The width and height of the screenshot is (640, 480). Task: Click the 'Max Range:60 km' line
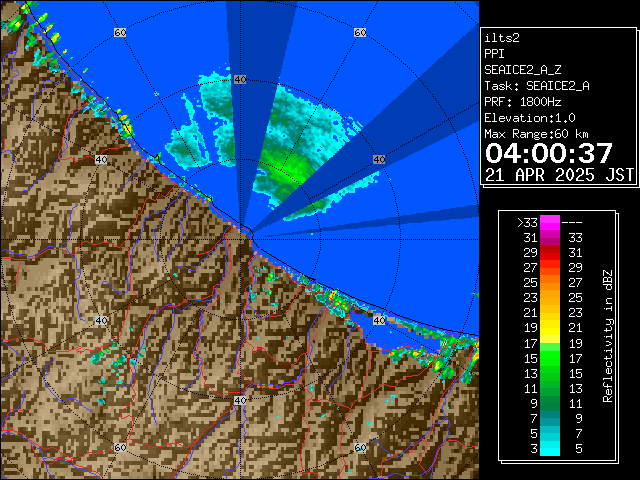(x=537, y=134)
